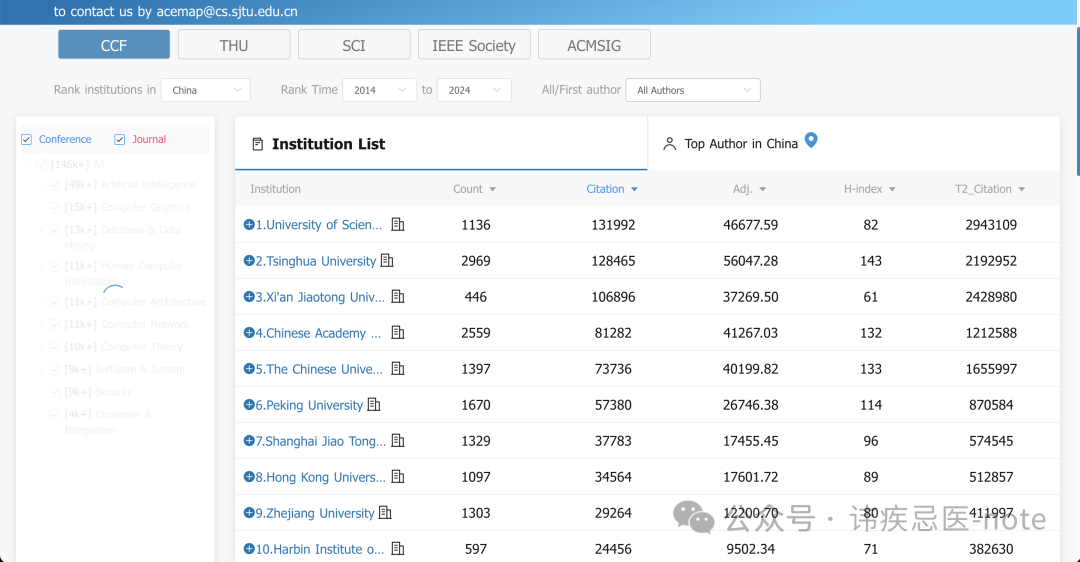Switch to the THU tab
Screen dimensions: 1080x562
pos(234,45)
